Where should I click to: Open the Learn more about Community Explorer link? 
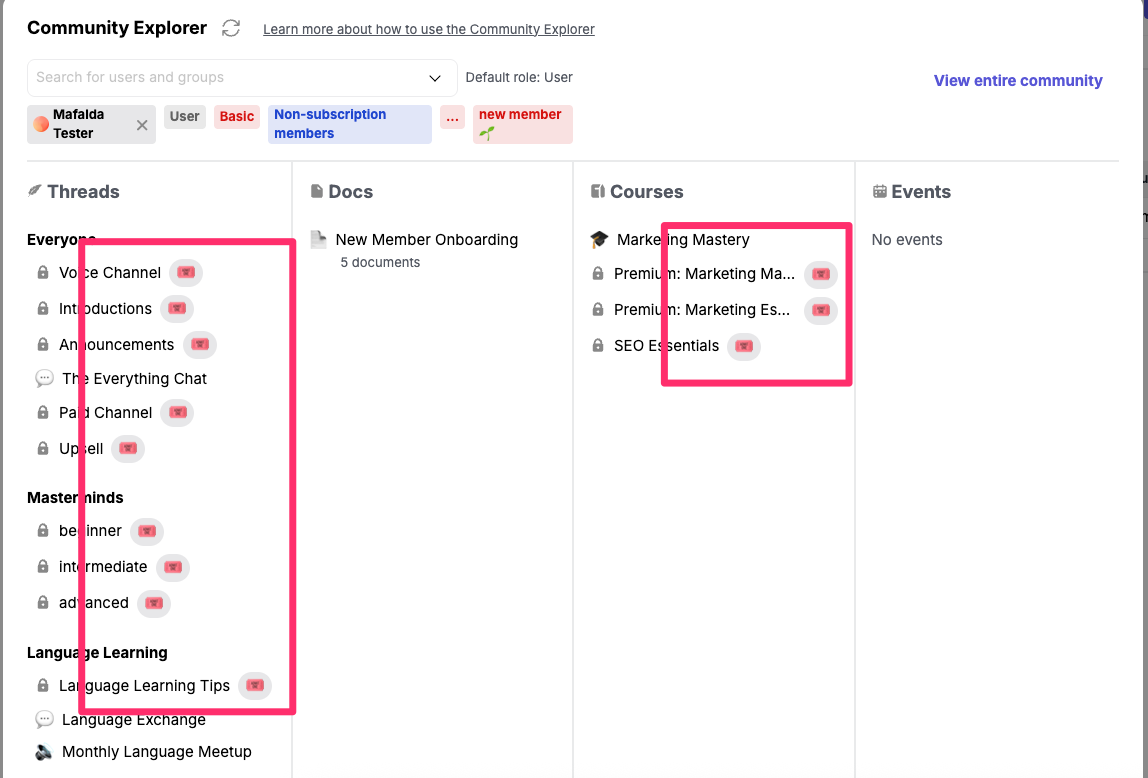click(428, 30)
